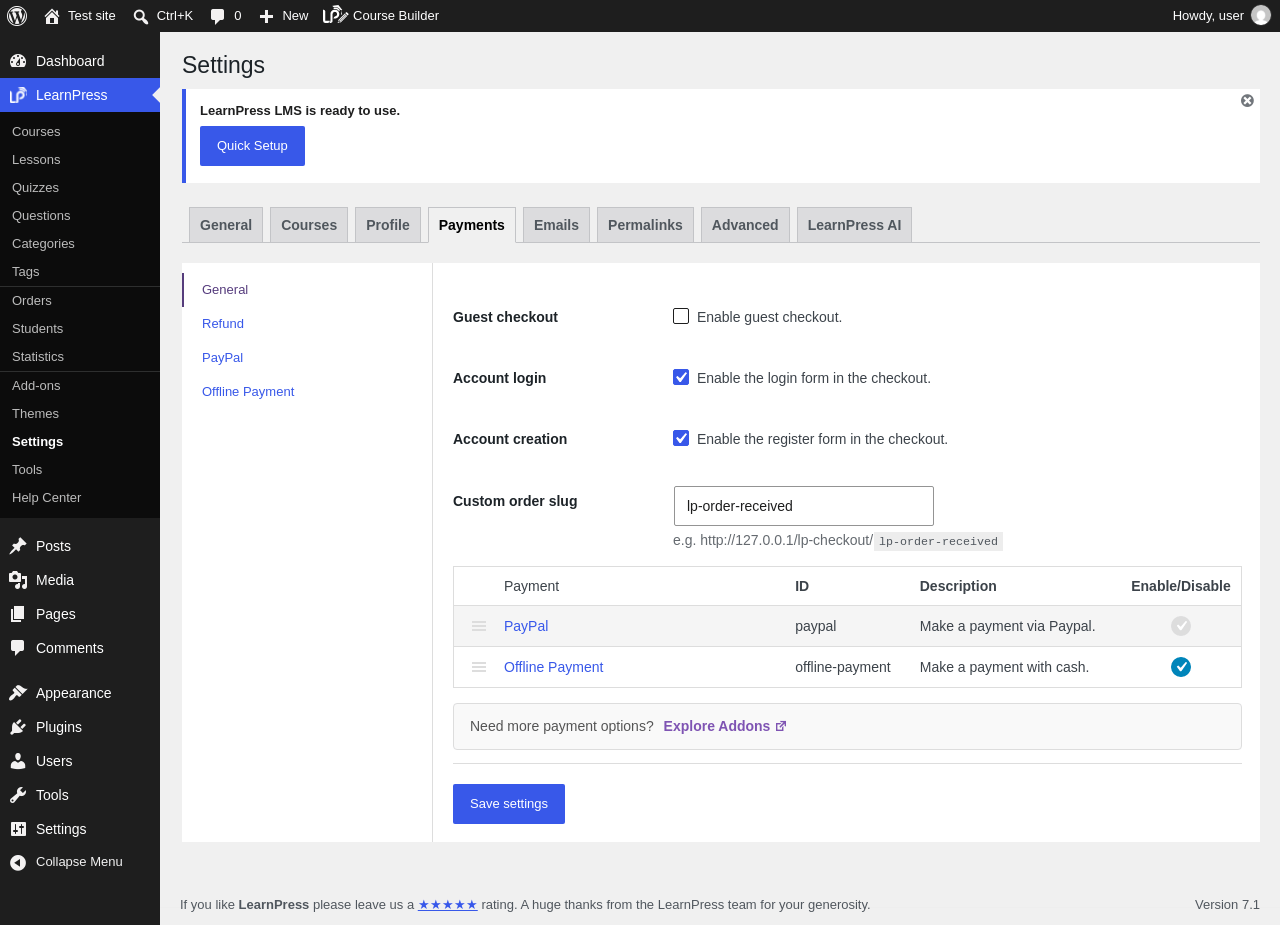Image resolution: width=1280 pixels, height=925 pixels.
Task: Open the Permalinks settings tab
Action: (x=645, y=225)
